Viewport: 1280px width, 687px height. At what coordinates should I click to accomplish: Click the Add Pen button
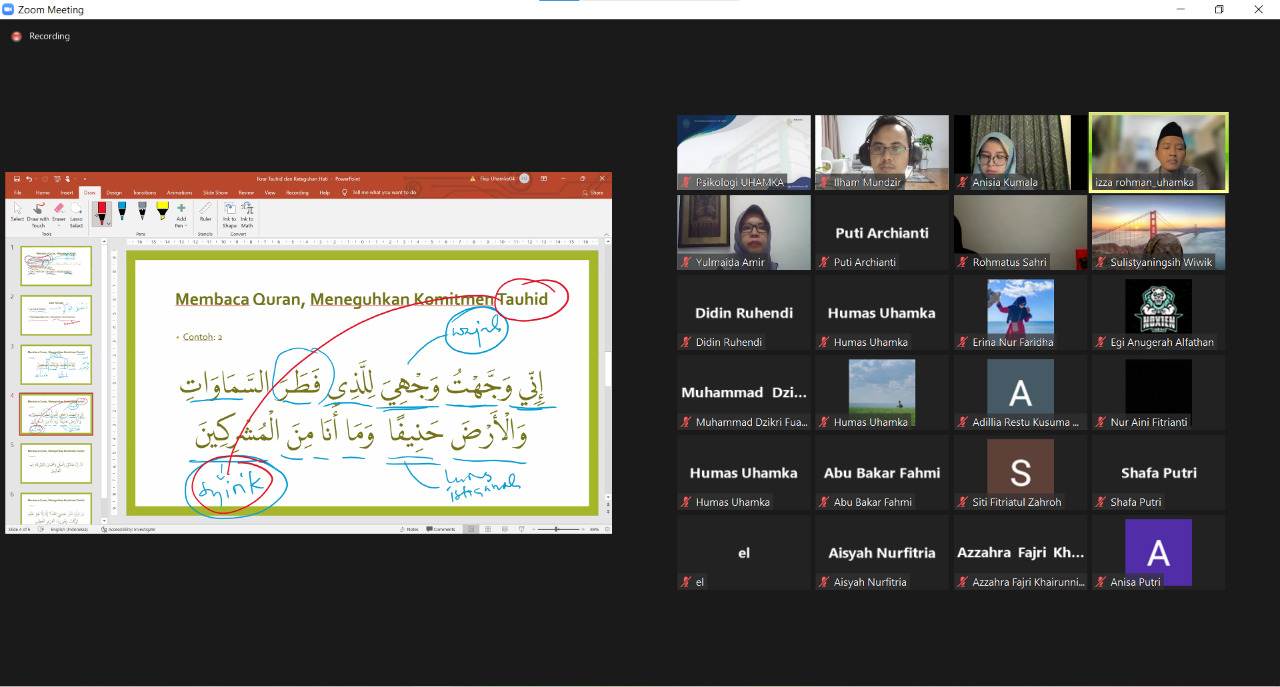click(181, 213)
